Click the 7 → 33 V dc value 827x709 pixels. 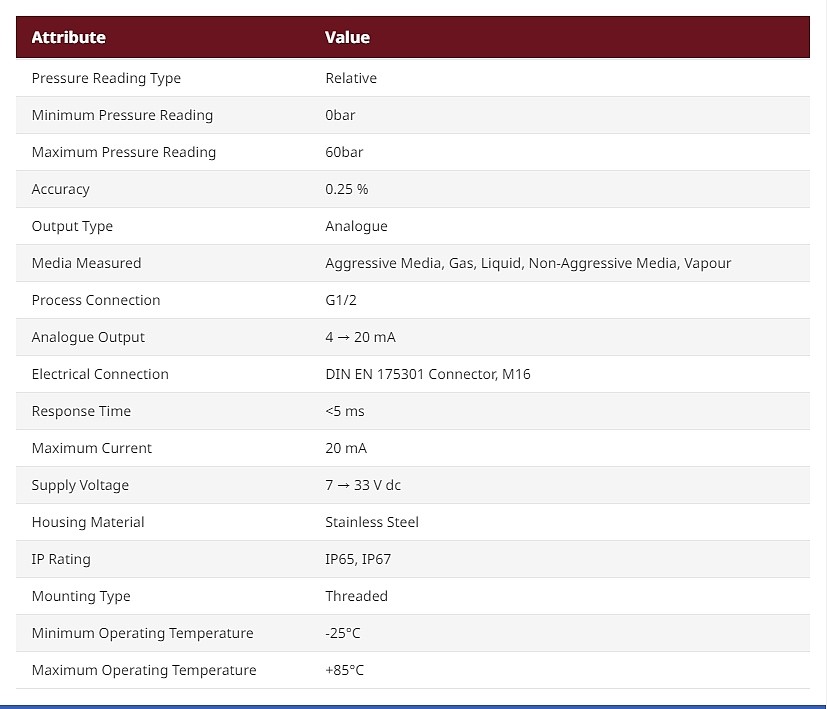tap(363, 485)
